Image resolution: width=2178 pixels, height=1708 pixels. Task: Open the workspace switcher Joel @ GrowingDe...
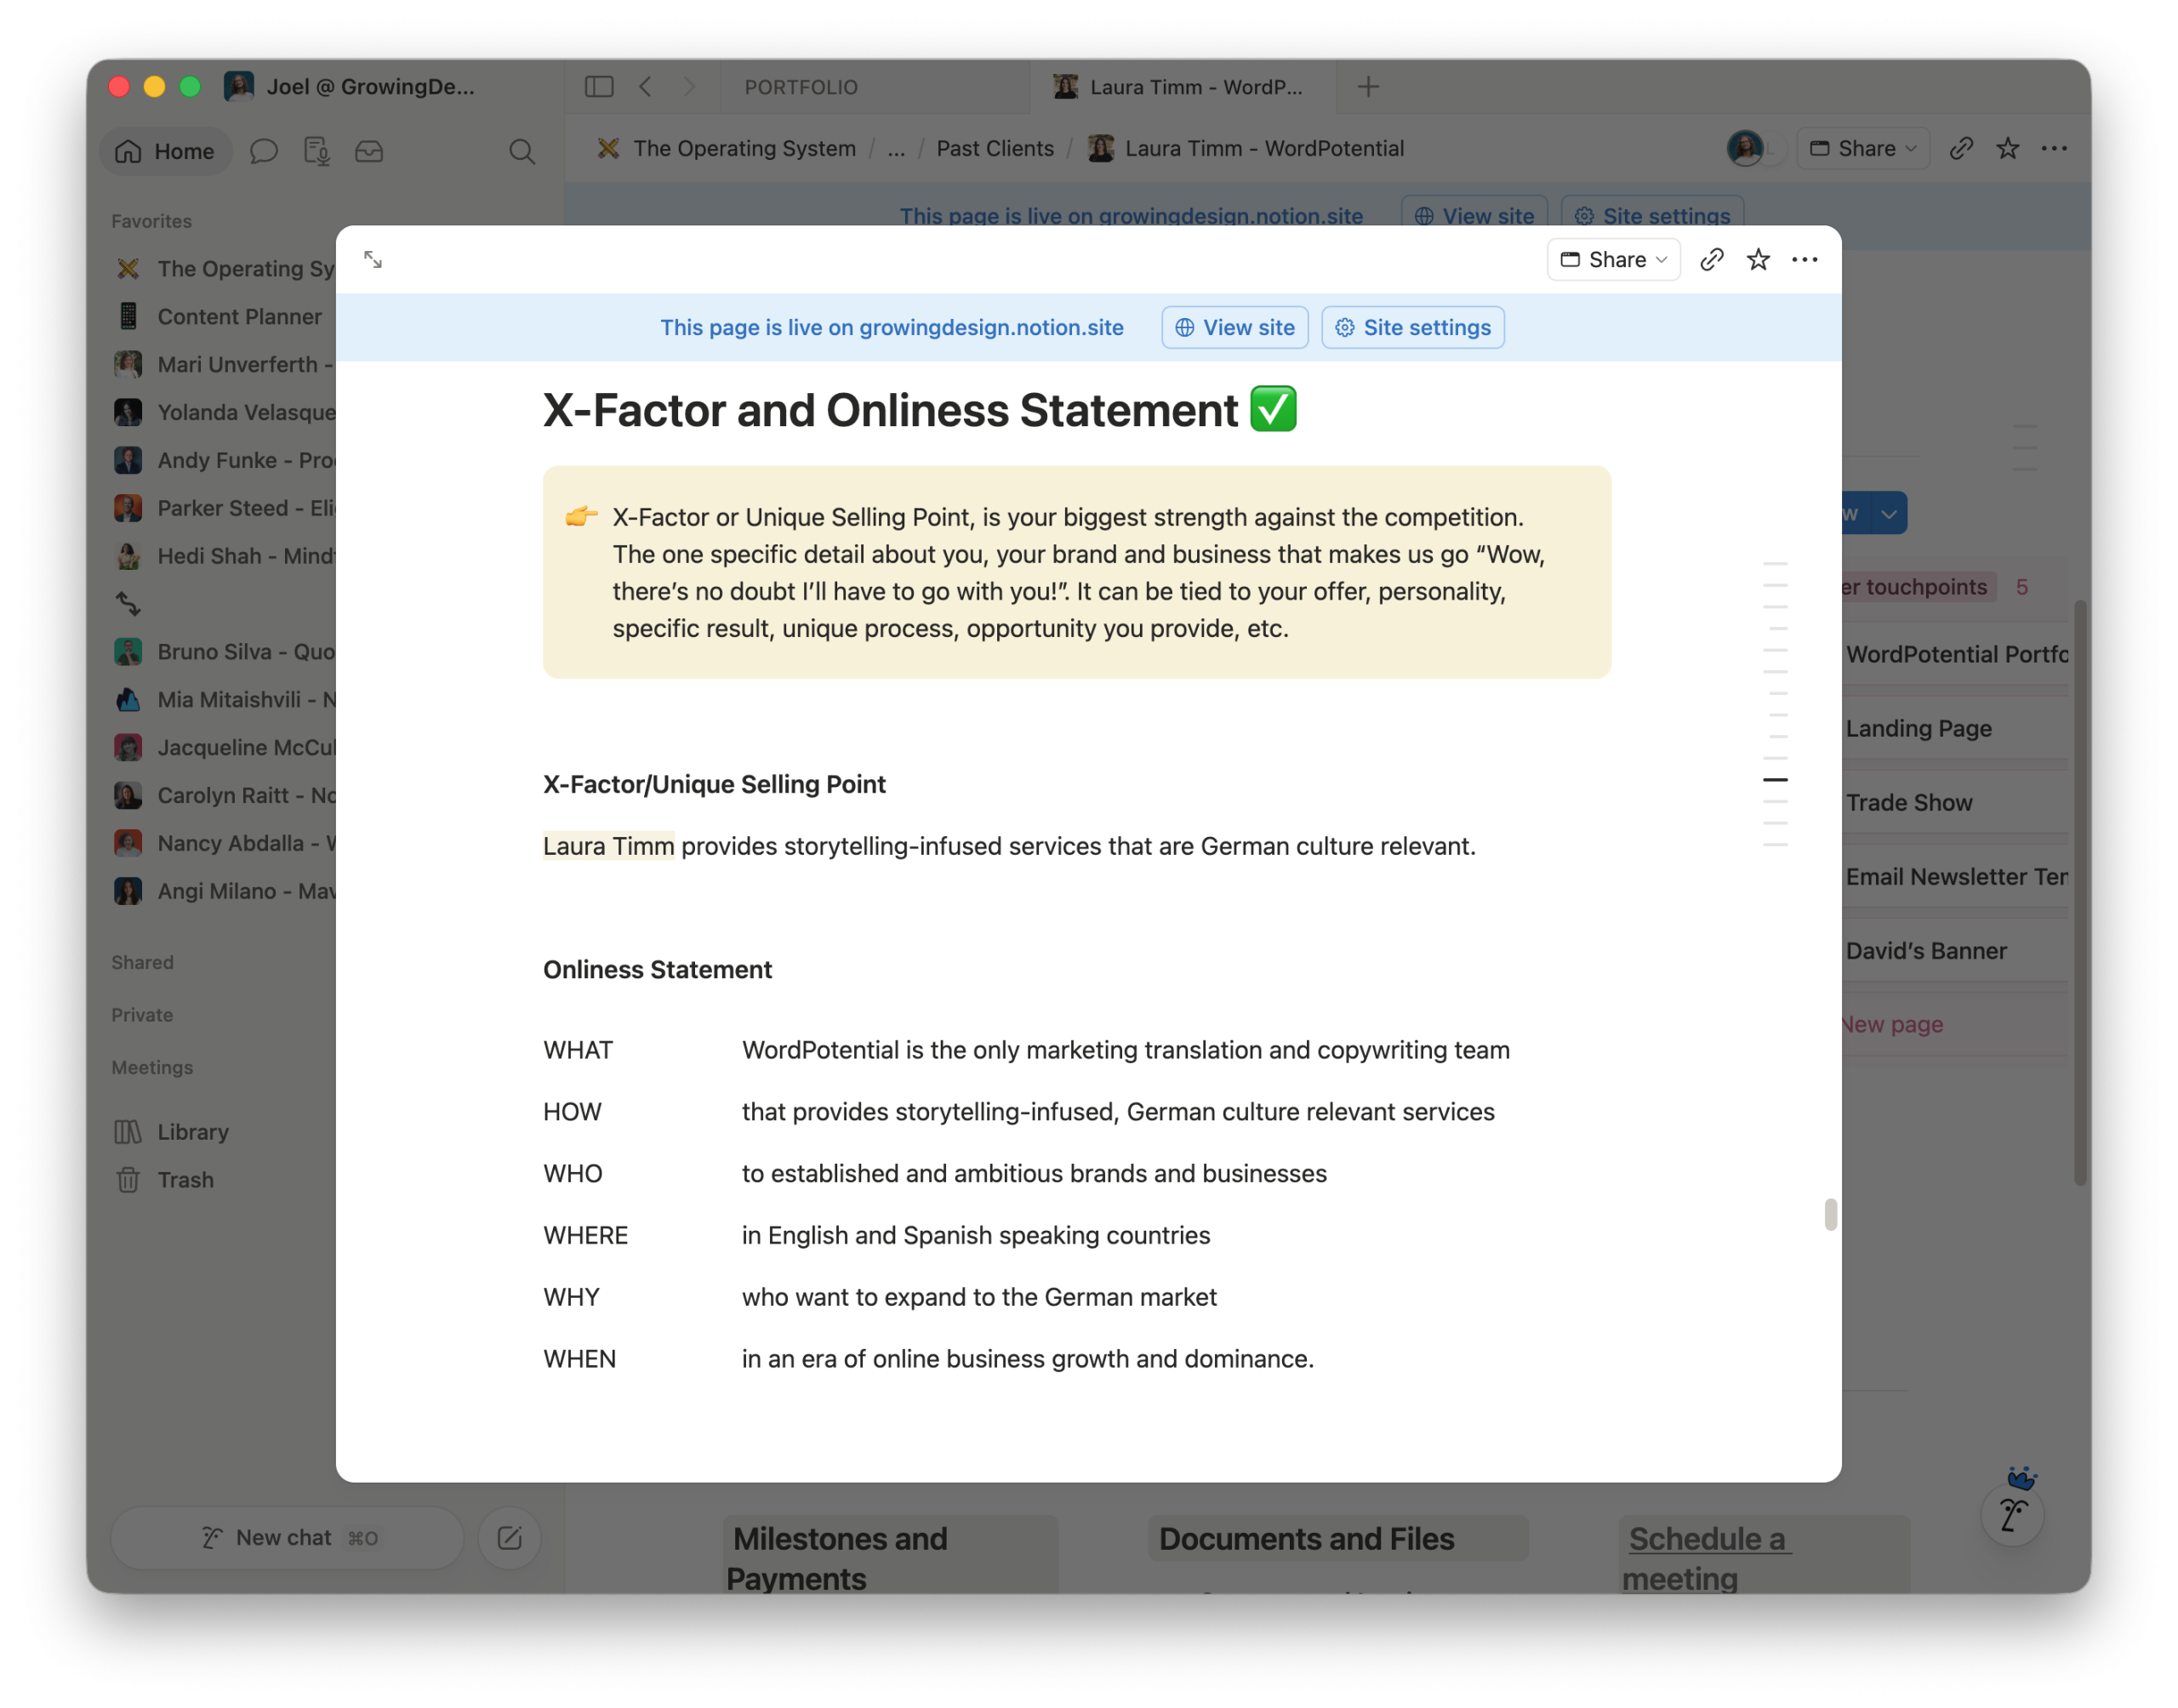pos(350,87)
